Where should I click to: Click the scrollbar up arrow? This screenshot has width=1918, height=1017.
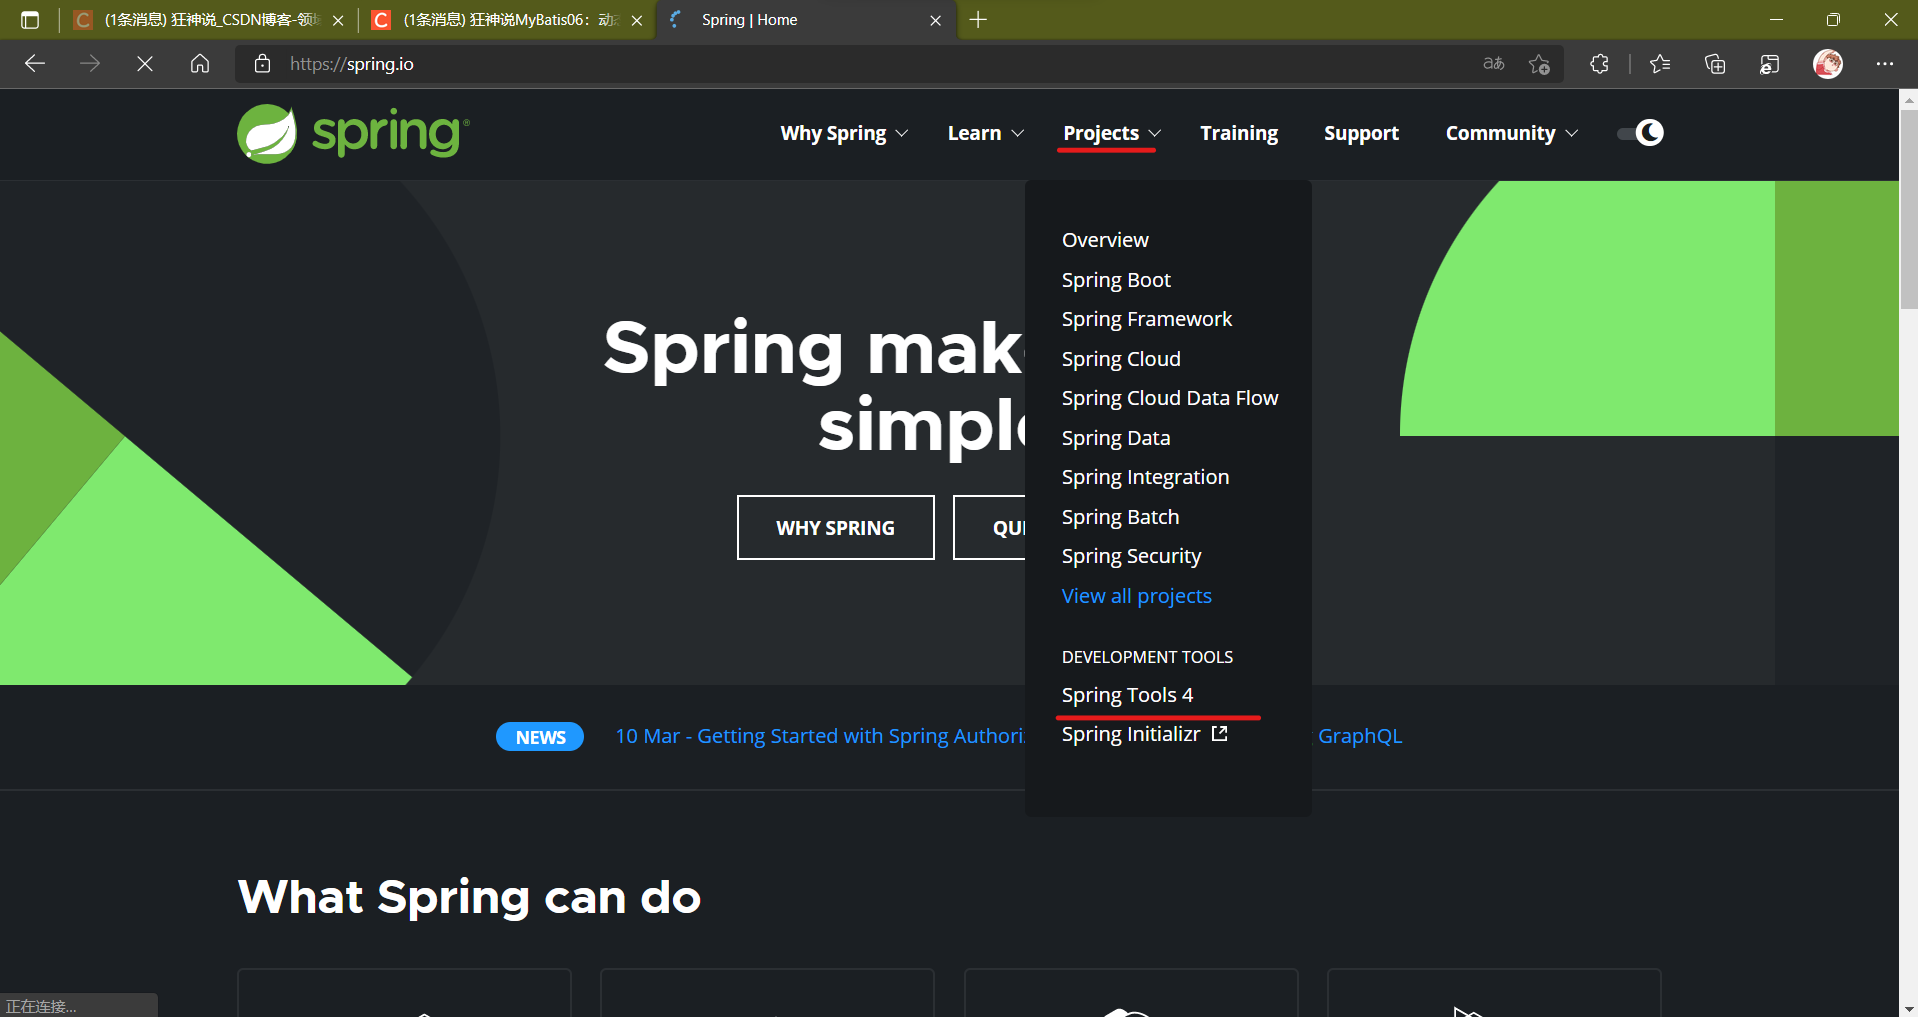[x=1909, y=99]
